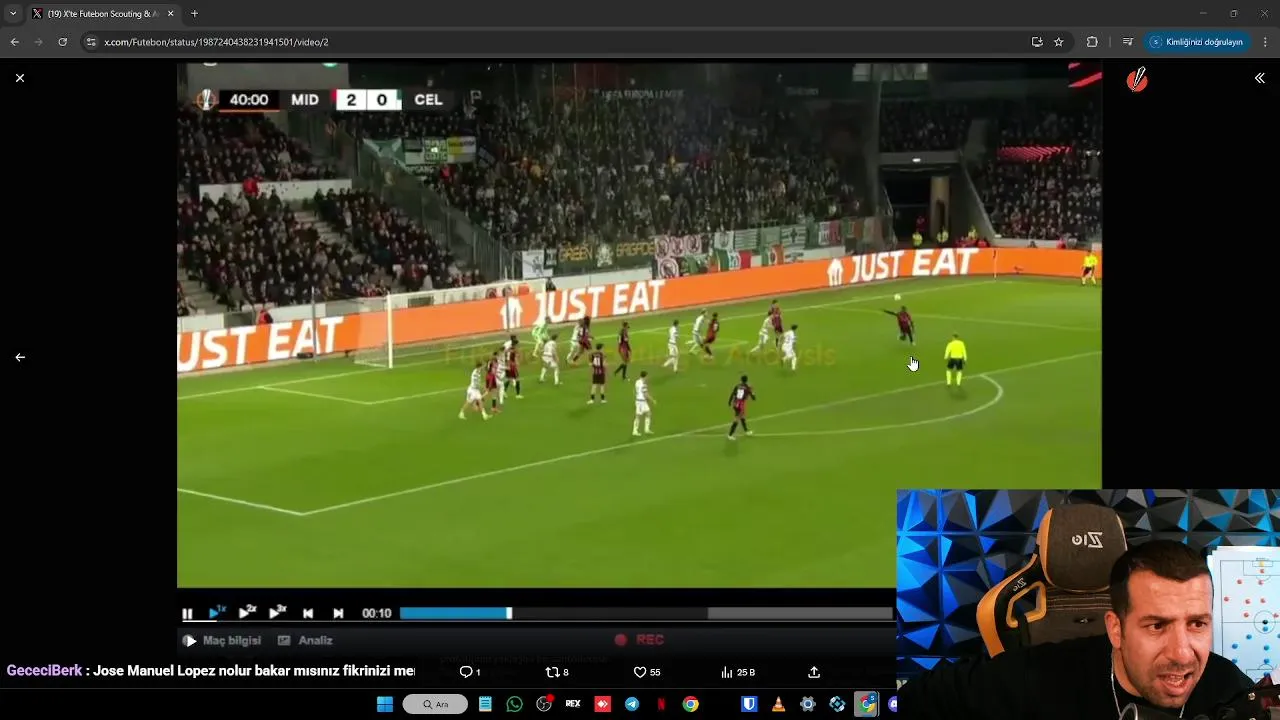Skip to next clip
1280x720 pixels.
pyautogui.click(x=338, y=613)
